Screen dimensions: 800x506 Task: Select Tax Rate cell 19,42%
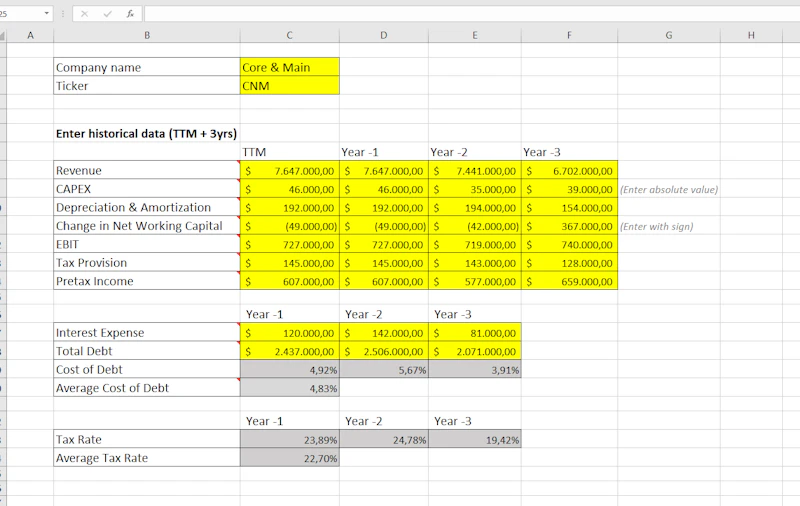pos(474,439)
